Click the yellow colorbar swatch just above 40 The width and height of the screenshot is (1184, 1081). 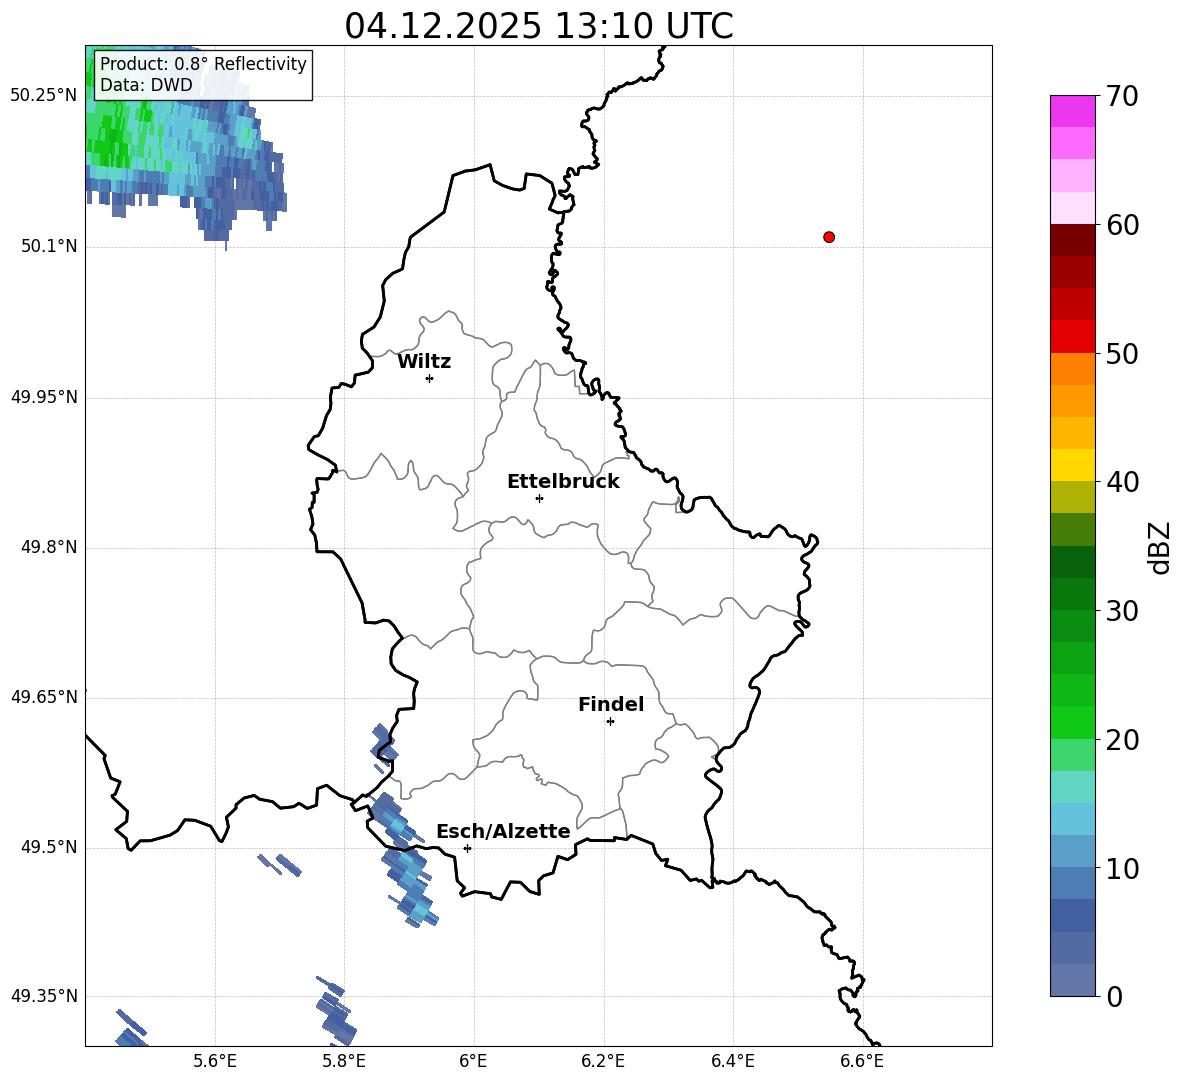(x=1072, y=465)
